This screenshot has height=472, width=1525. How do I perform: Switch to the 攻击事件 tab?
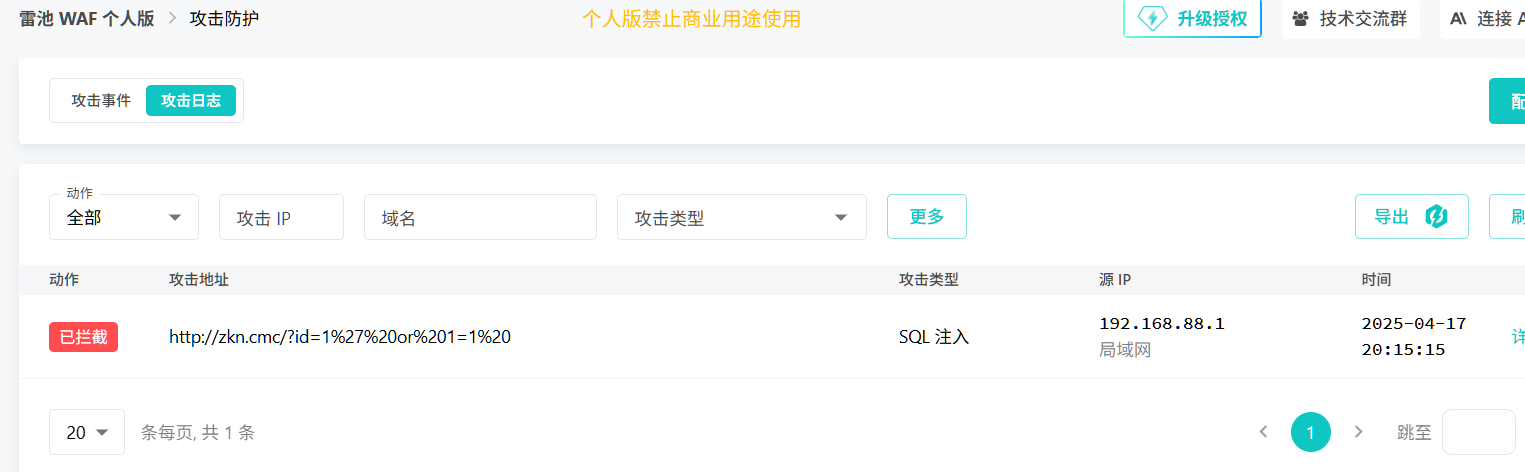click(x=101, y=101)
